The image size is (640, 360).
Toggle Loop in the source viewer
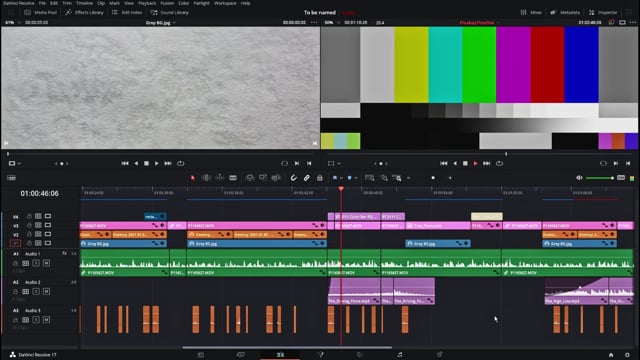pyautogui.click(x=180, y=163)
